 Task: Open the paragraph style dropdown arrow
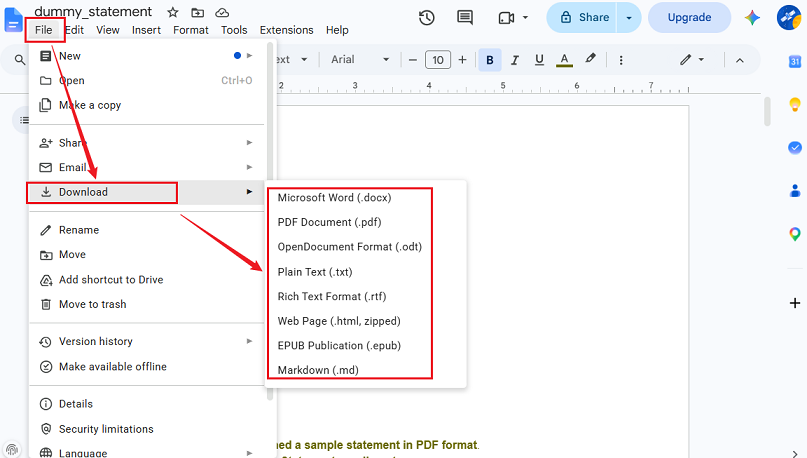[304, 60]
